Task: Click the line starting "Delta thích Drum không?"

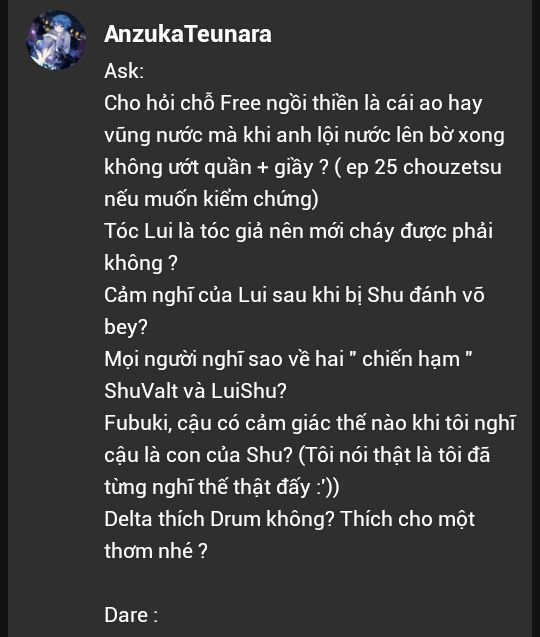Action: click(x=289, y=519)
